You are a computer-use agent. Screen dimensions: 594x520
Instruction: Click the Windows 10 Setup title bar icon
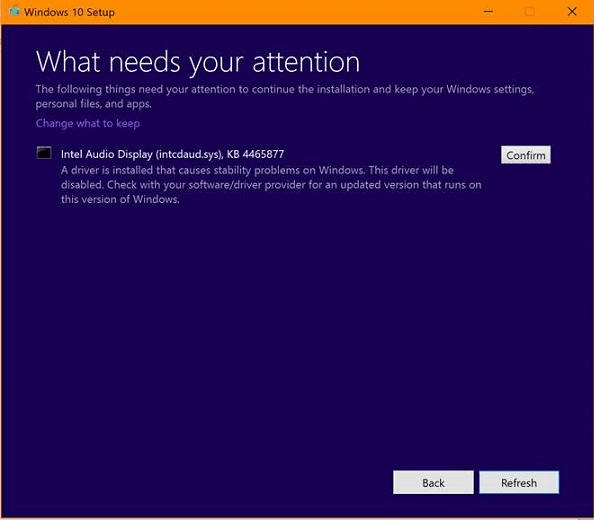pos(14,11)
